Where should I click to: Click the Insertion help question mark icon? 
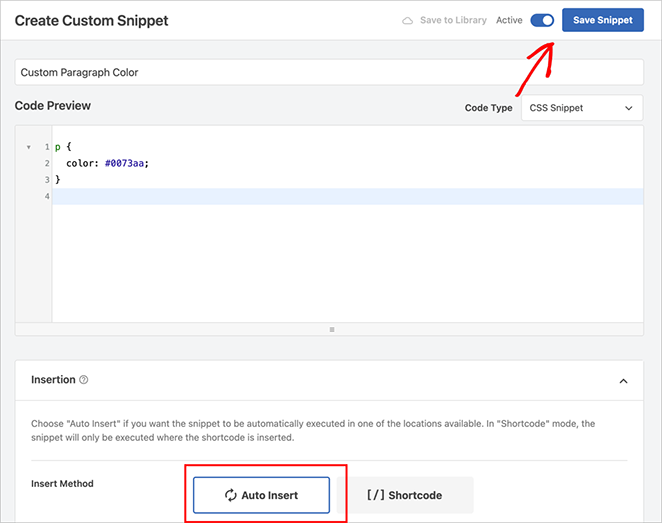(84, 380)
